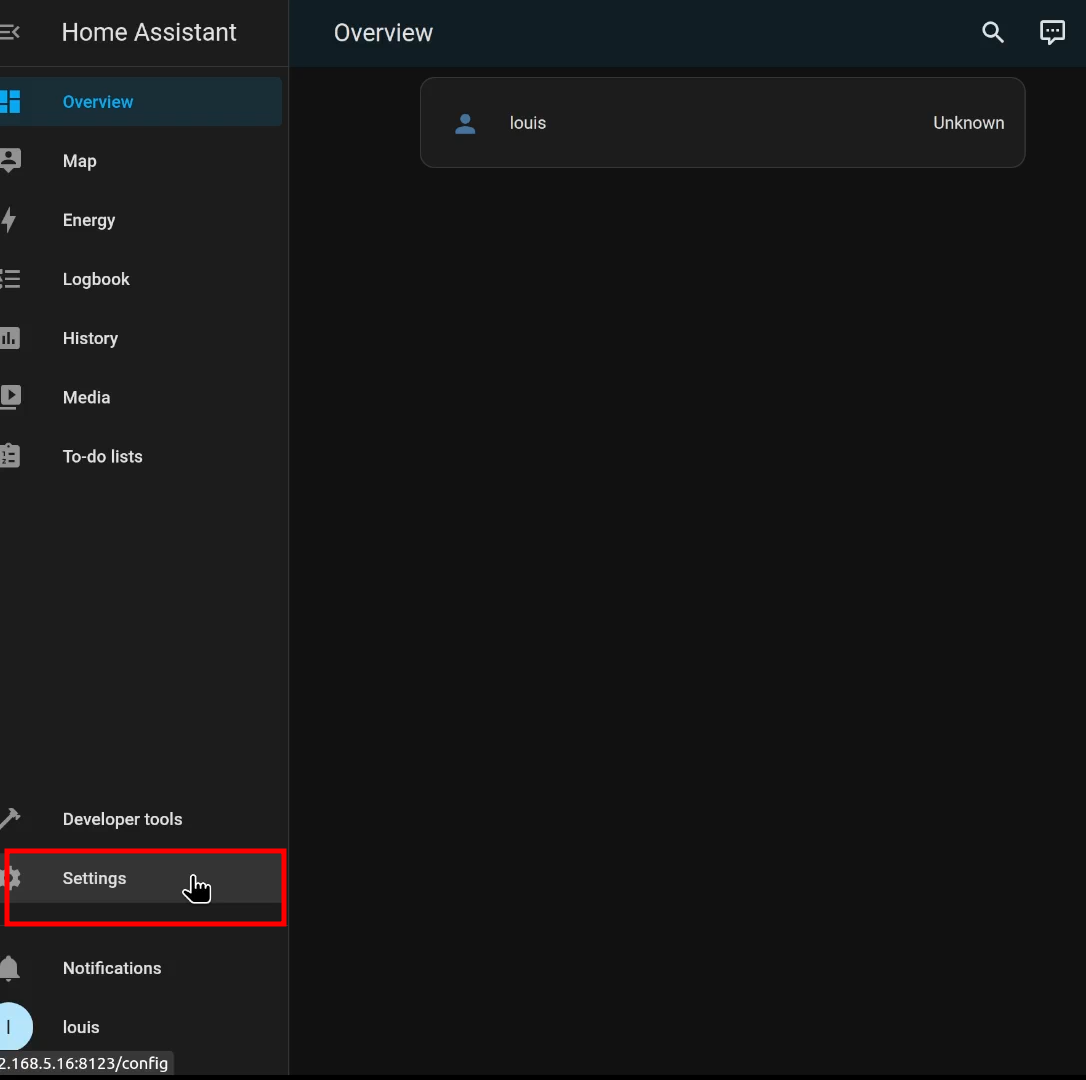Click the Logbook list icon
Screen dimensions: 1086x1080
[10, 279]
